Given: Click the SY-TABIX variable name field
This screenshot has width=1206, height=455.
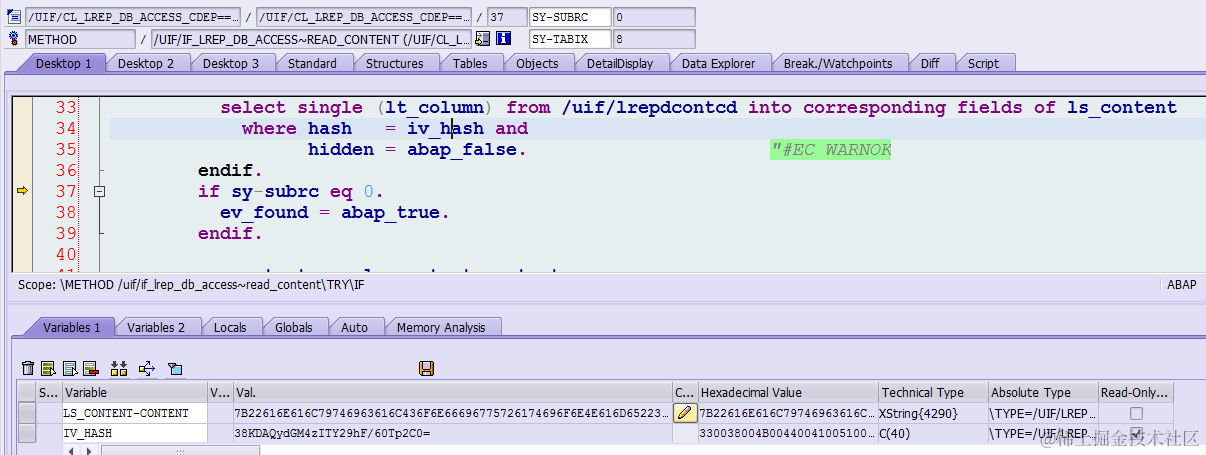Looking at the screenshot, I should point(569,39).
